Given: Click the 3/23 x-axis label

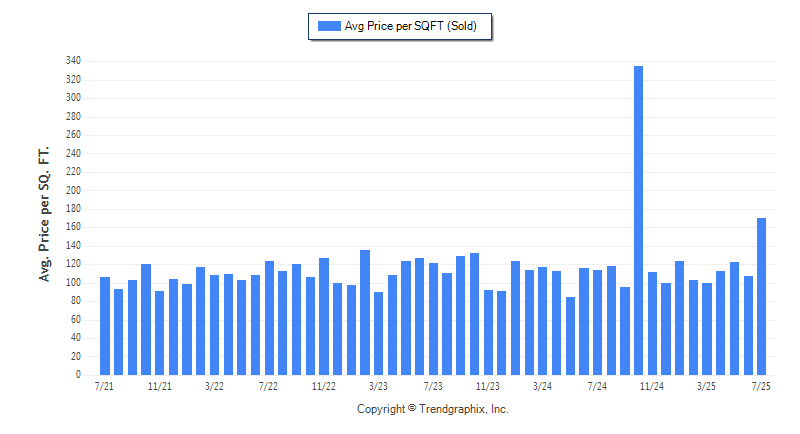Looking at the screenshot, I should 379,386.
